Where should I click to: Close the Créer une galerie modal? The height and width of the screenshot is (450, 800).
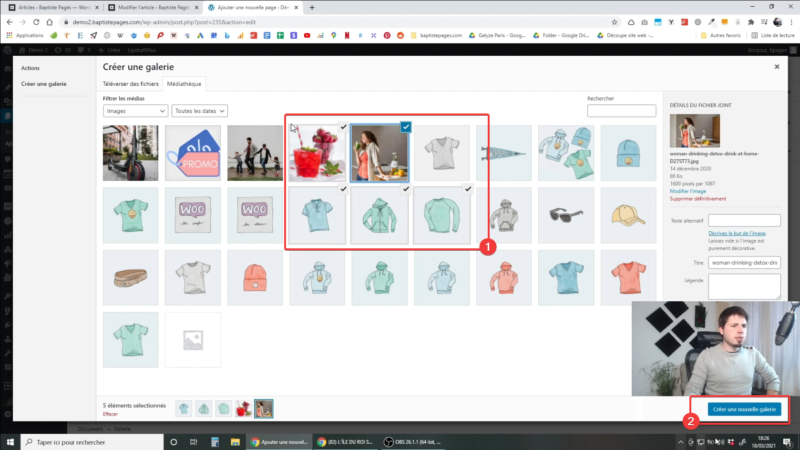[x=777, y=67]
